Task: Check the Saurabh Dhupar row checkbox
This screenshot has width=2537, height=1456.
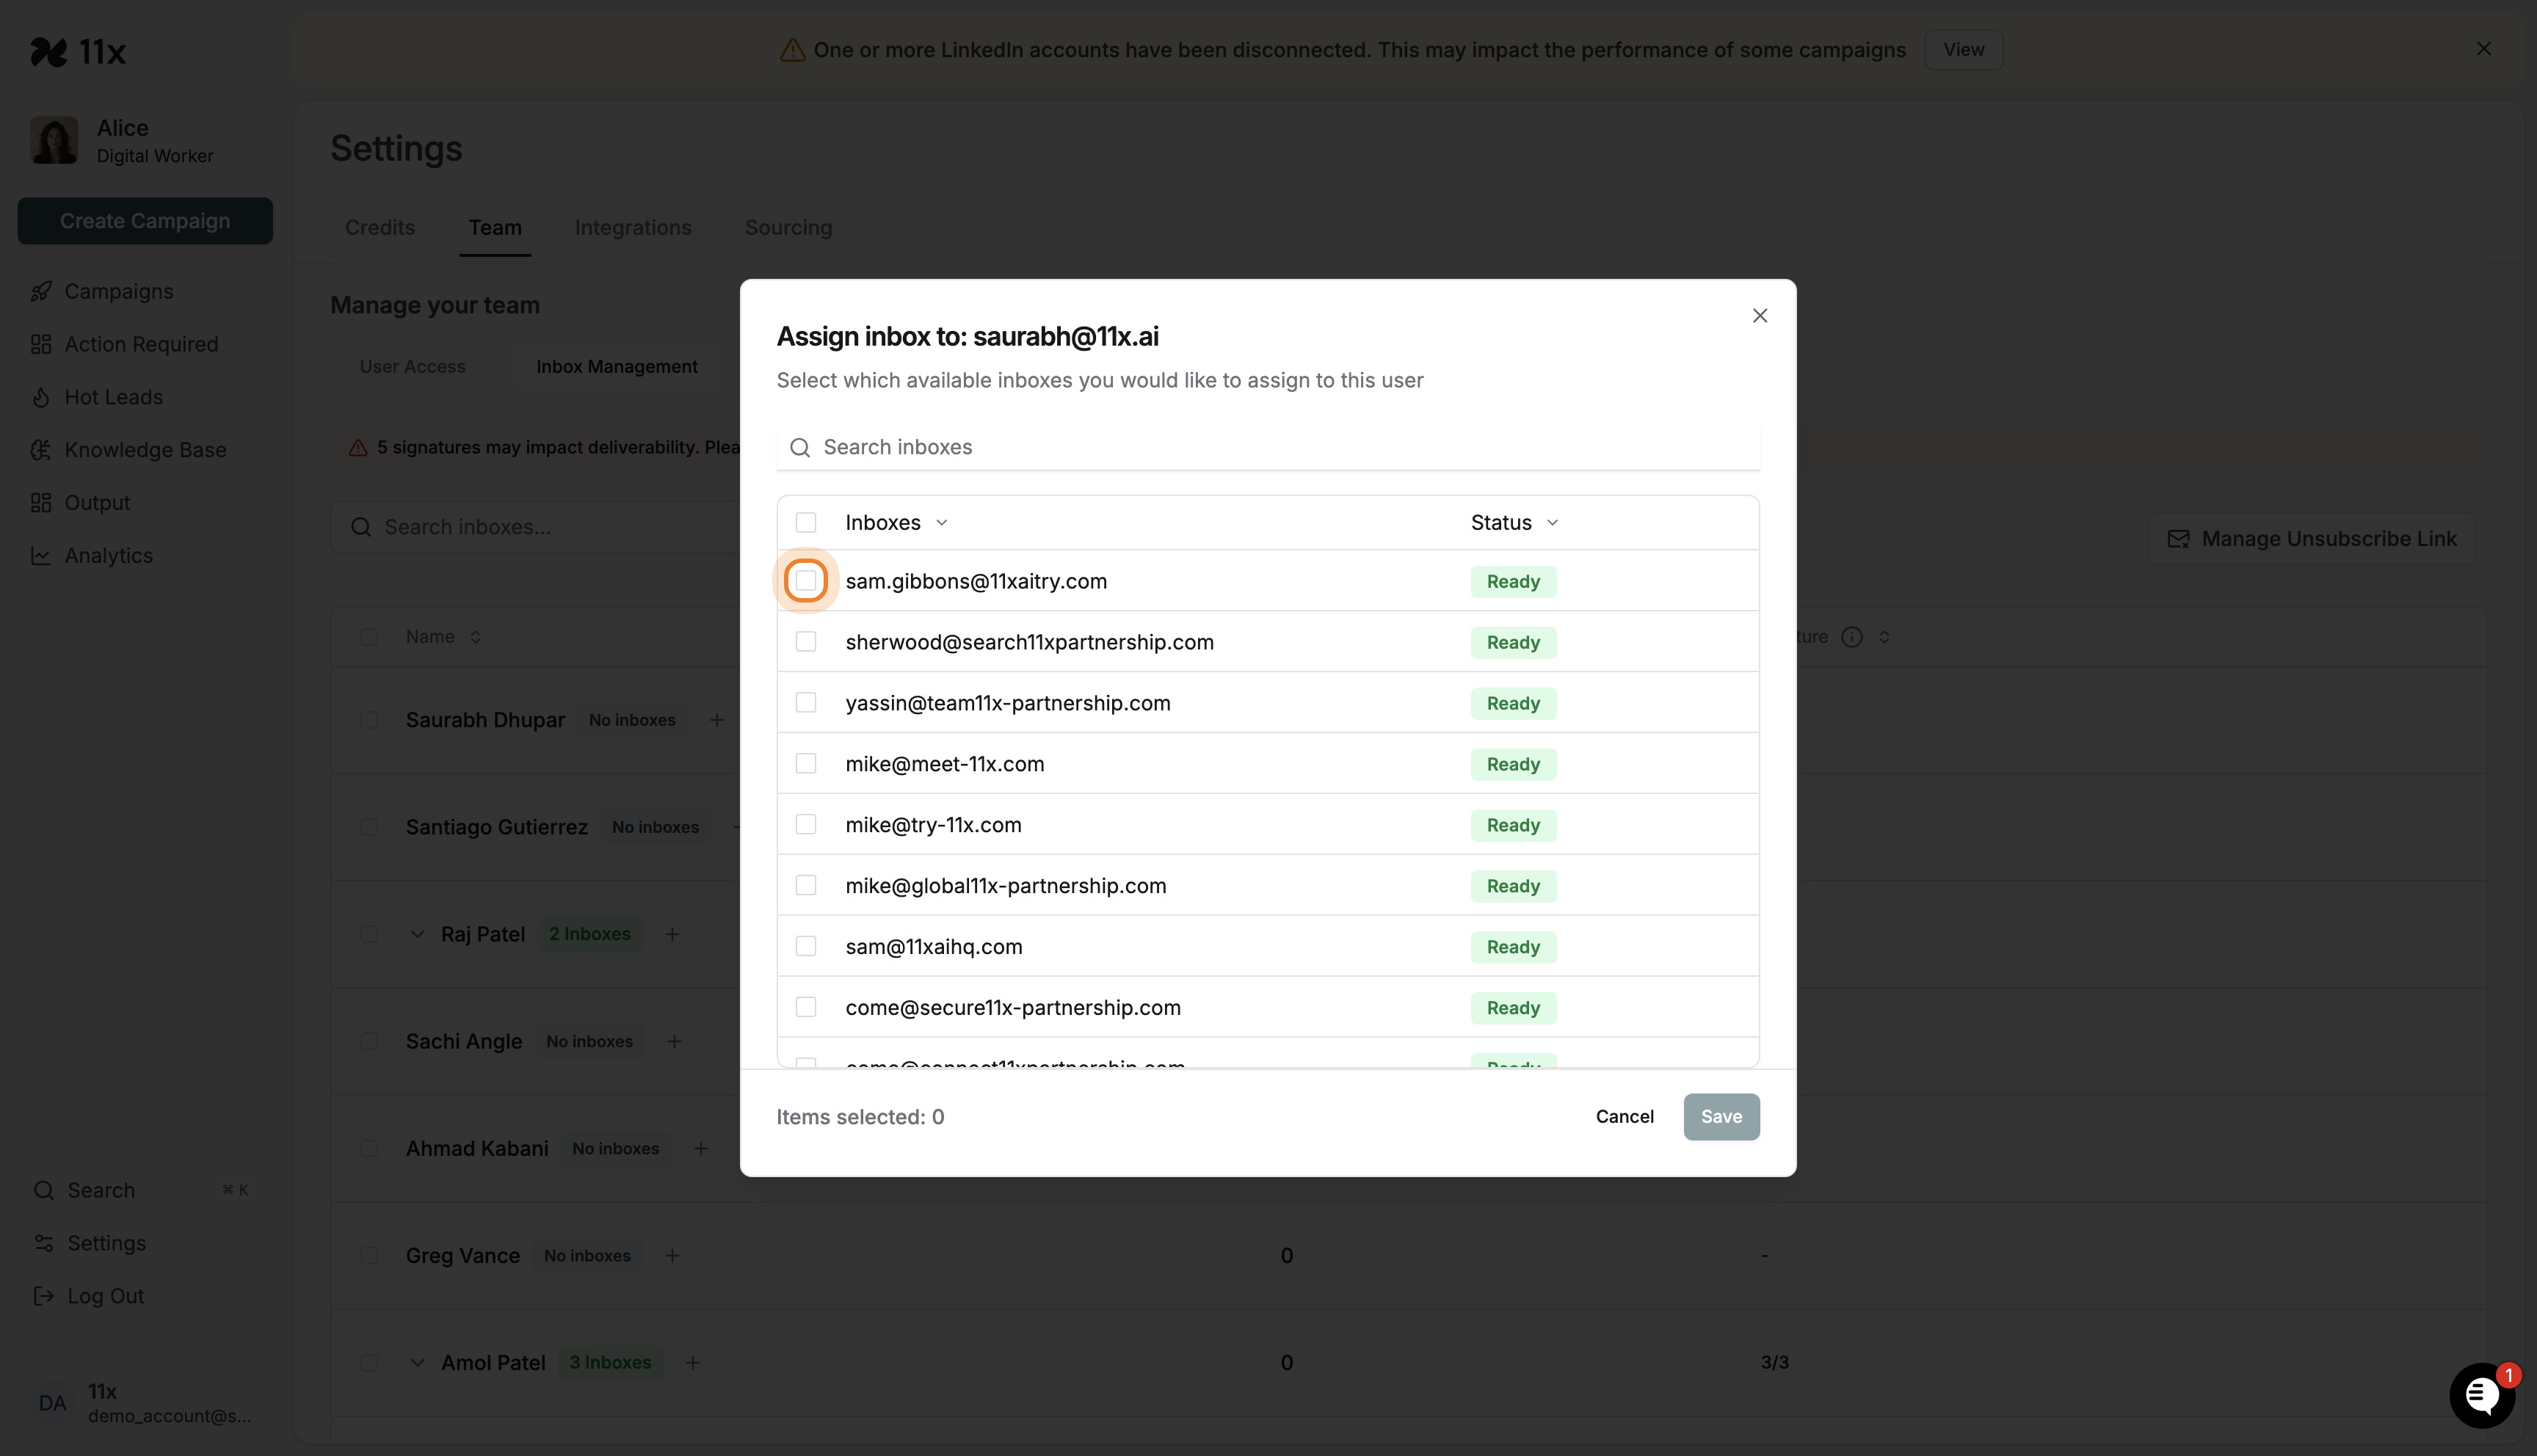Action: [x=369, y=720]
